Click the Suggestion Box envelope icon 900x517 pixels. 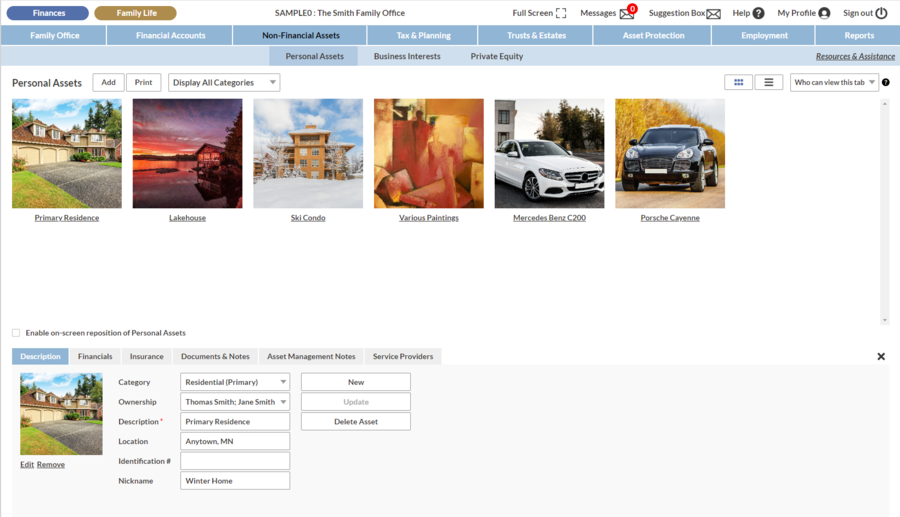[x=713, y=14]
